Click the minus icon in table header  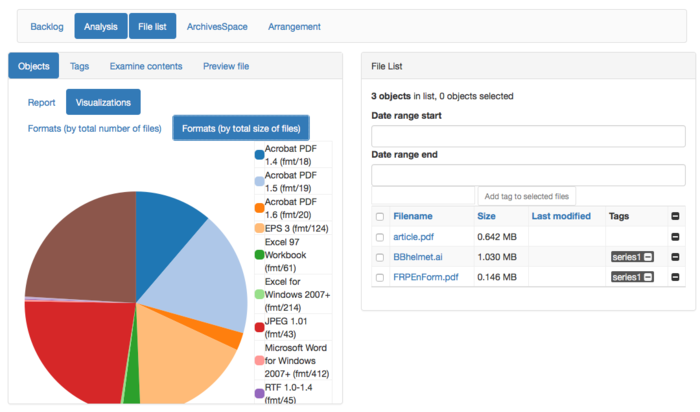pos(675,216)
